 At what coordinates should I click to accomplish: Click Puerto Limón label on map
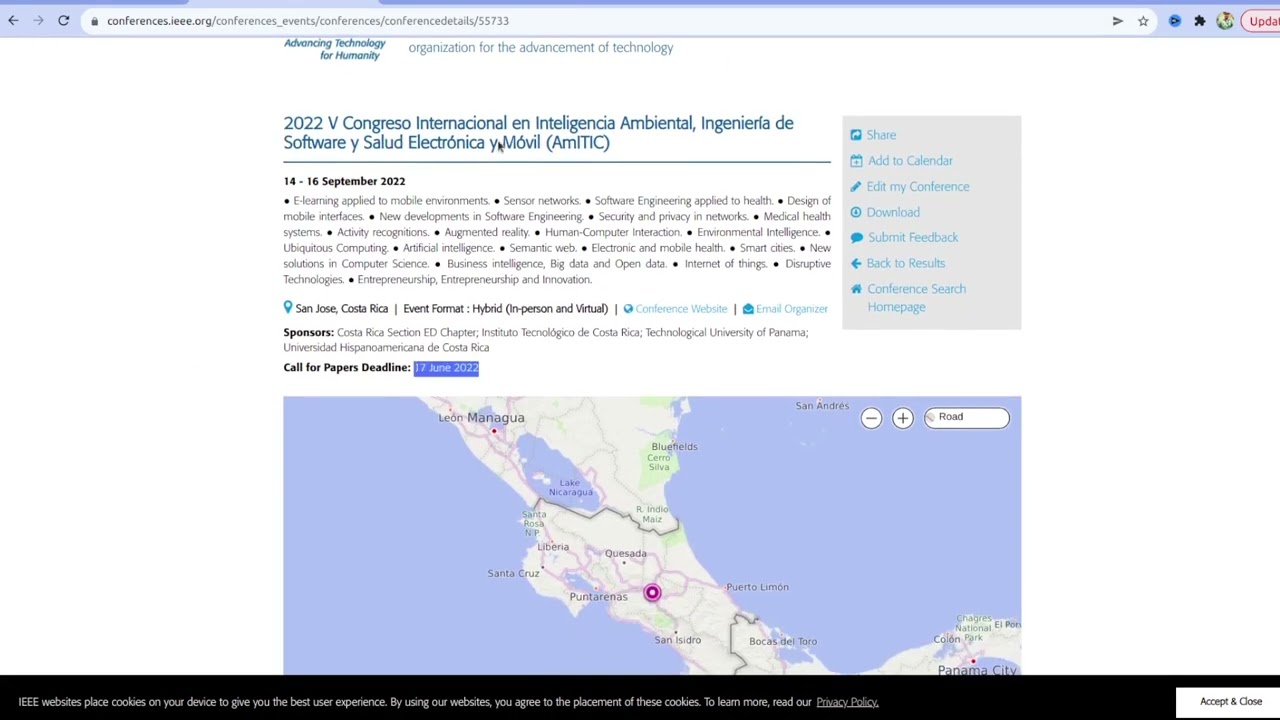click(x=757, y=587)
